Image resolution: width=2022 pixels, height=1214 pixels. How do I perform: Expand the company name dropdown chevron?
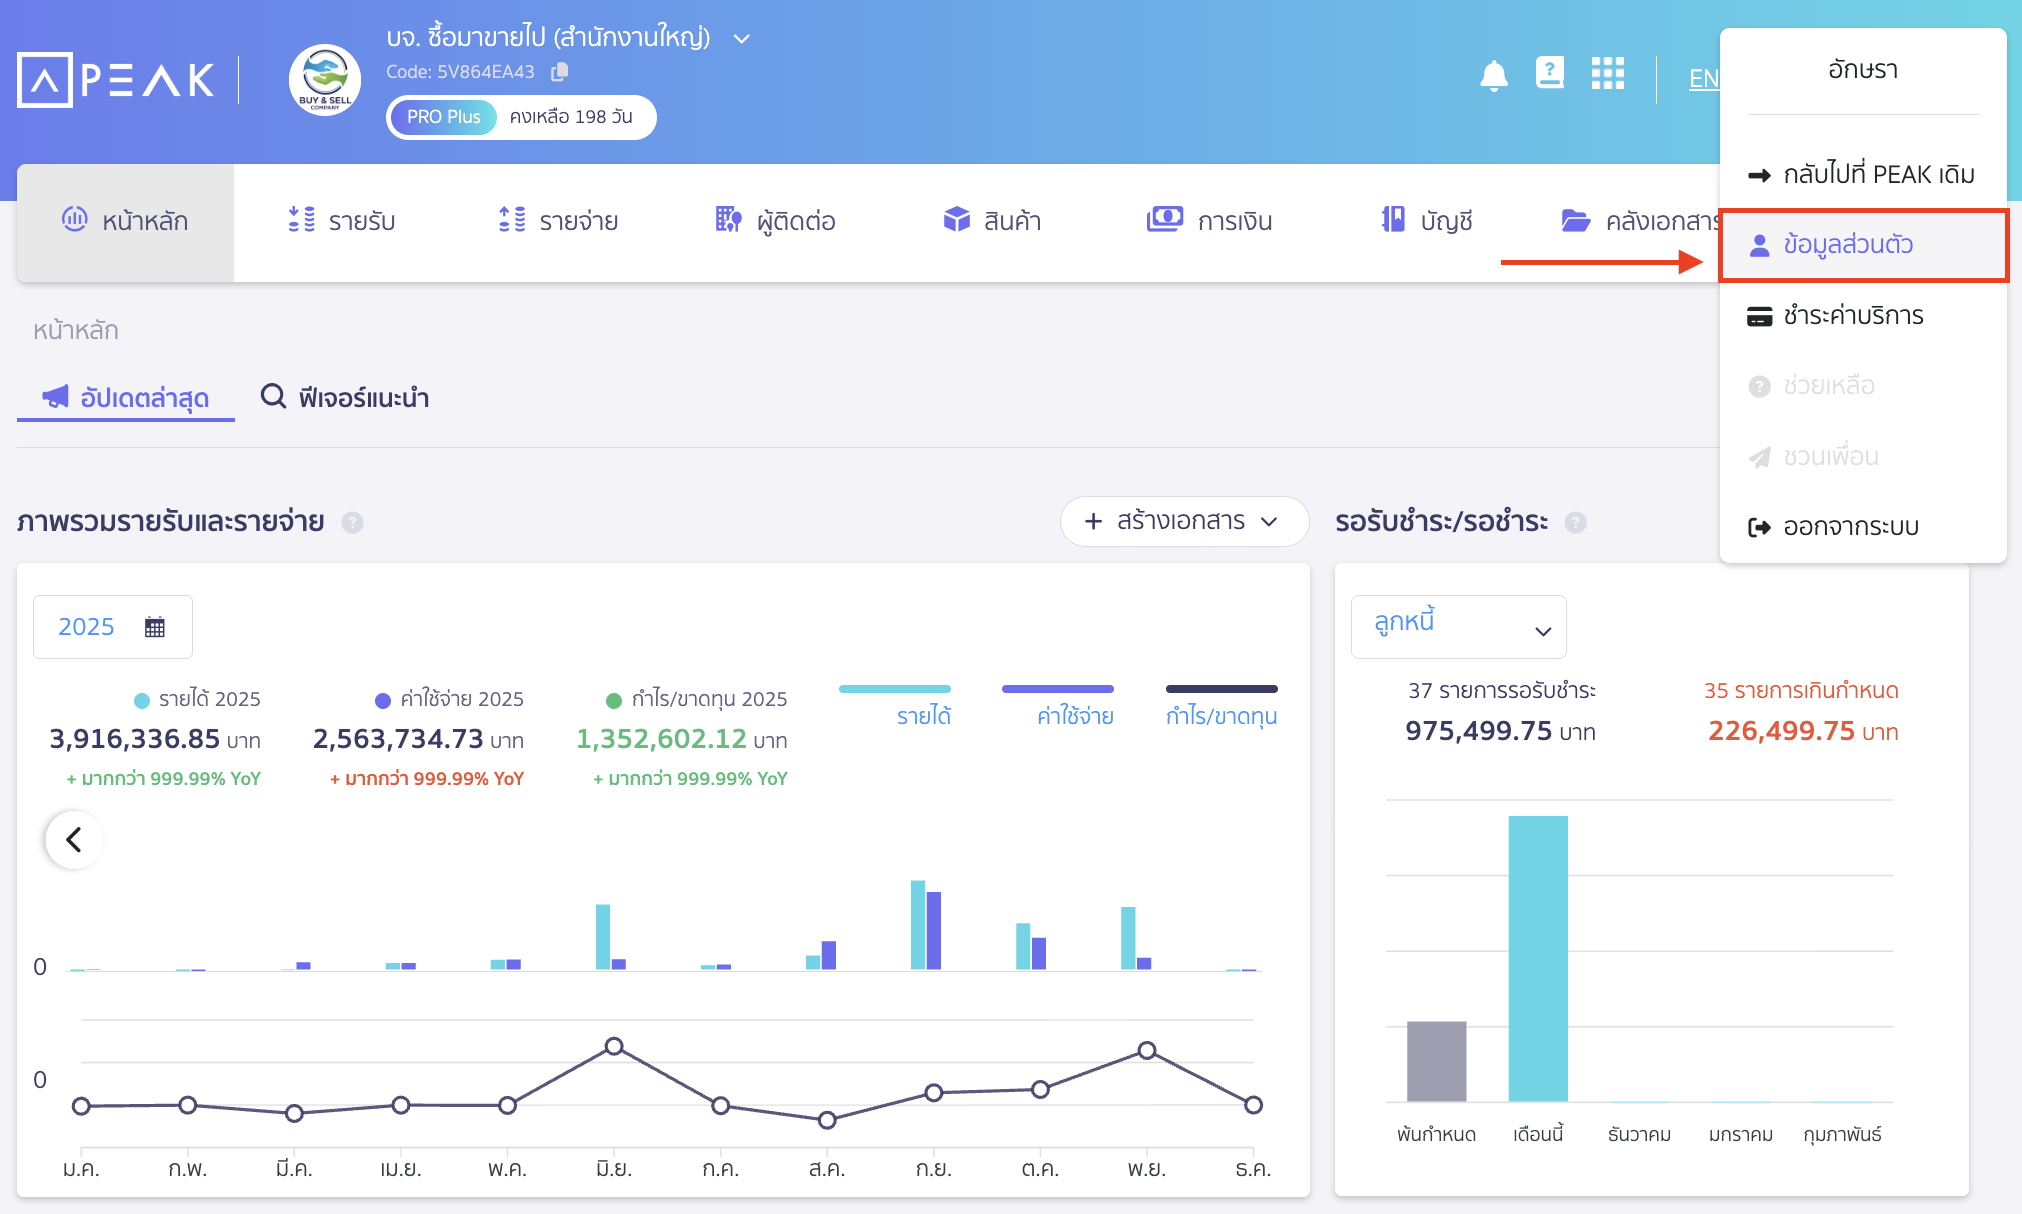click(x=741, y=39)
